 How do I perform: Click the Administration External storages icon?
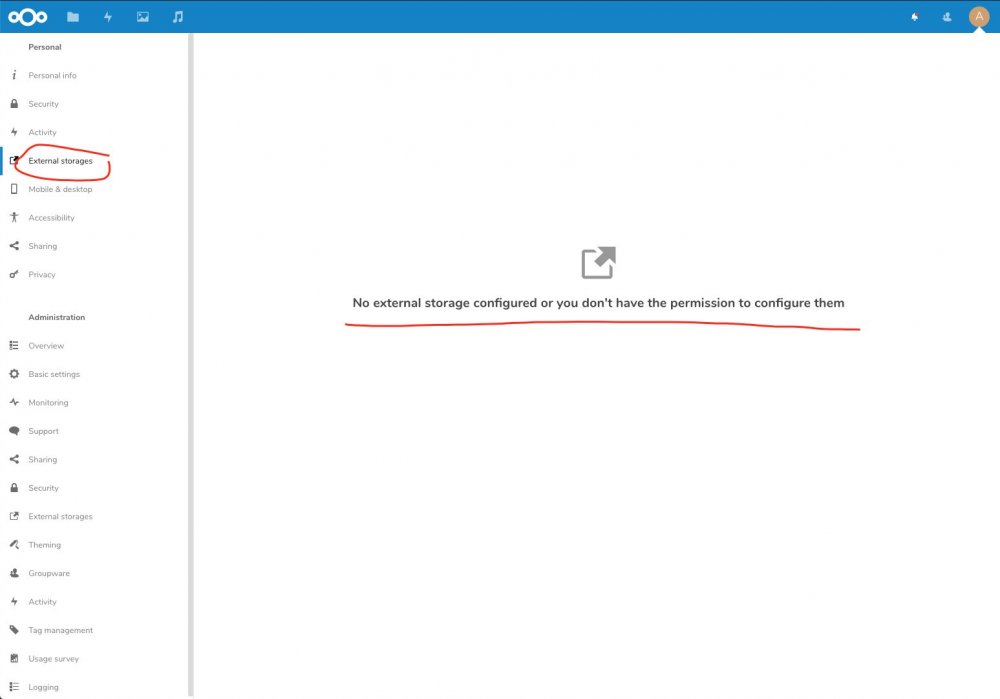14,516
